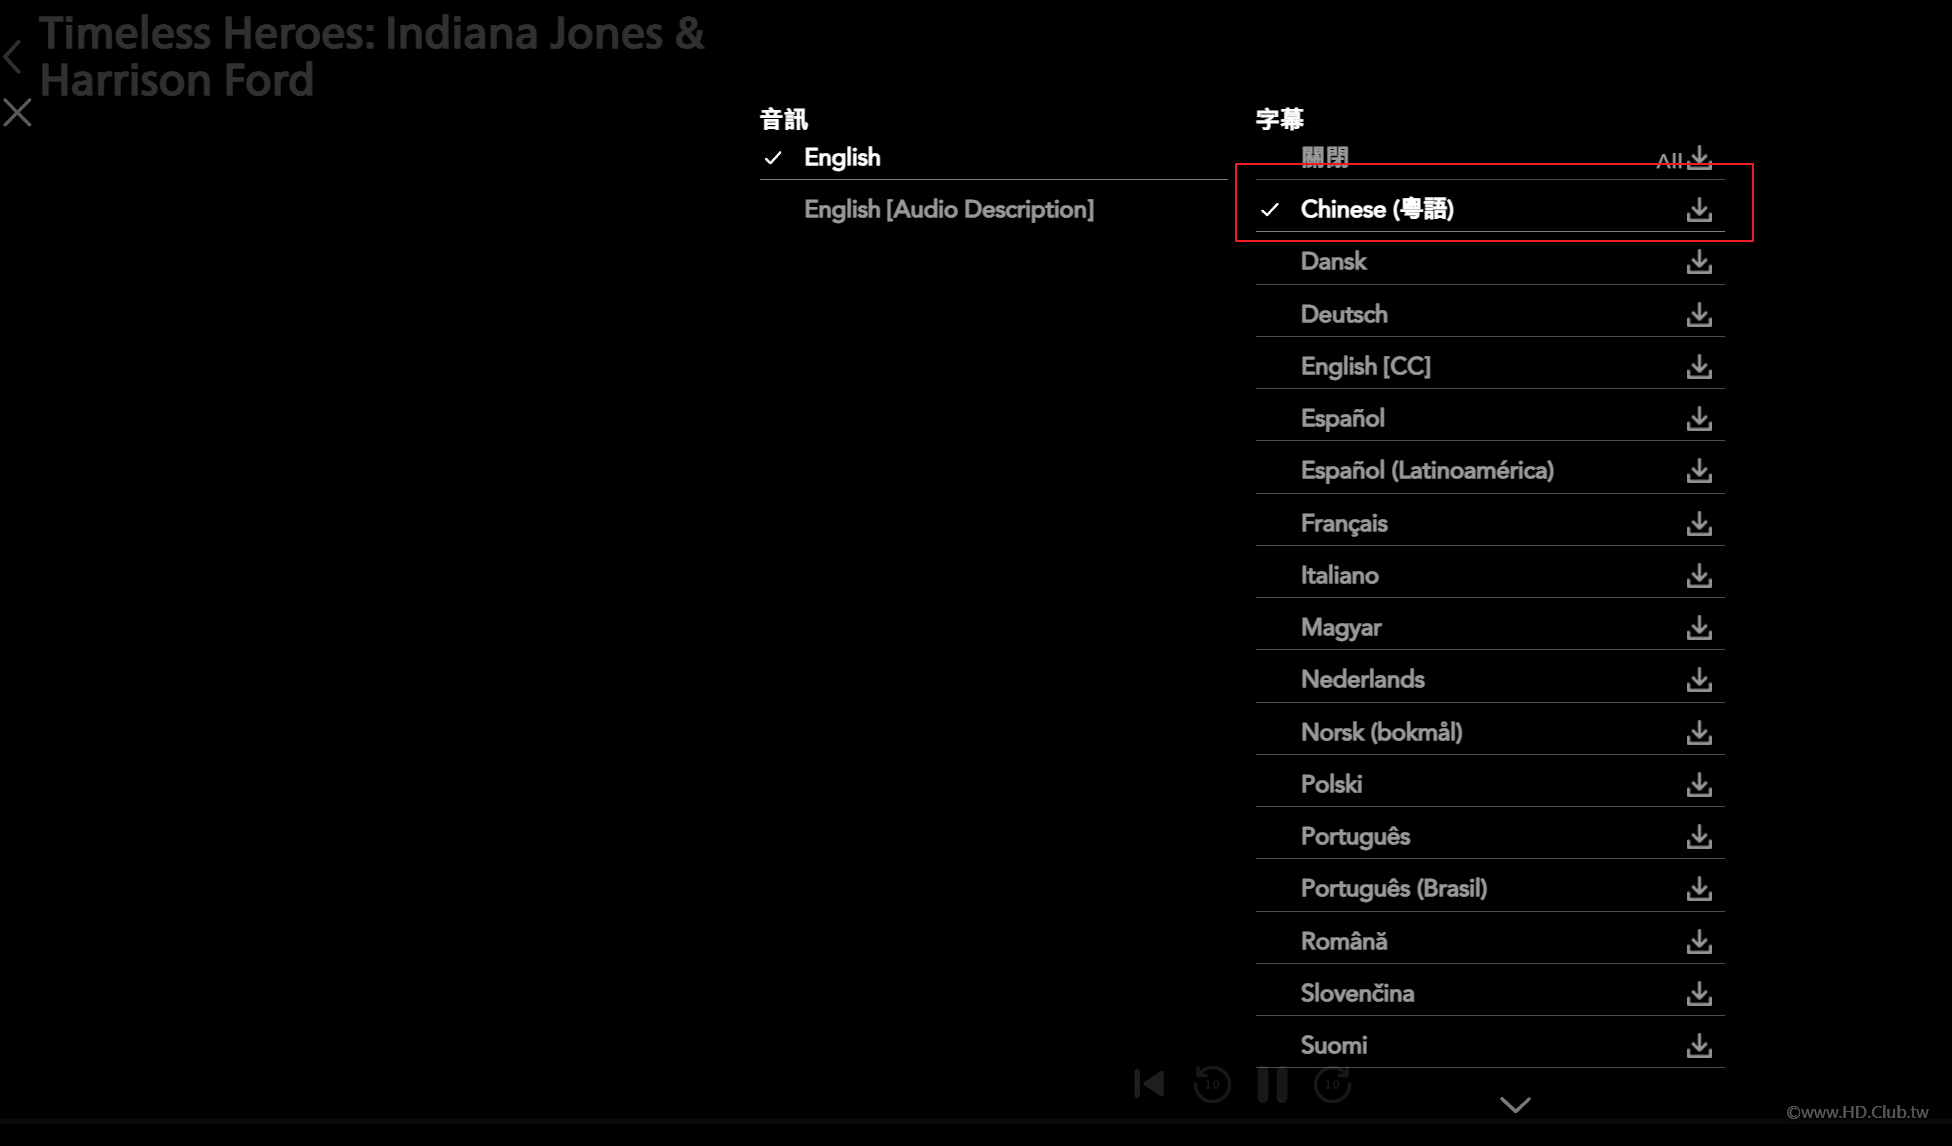
Task: Skip forward 10 seconds
Action: (x=1332, y=1083)
